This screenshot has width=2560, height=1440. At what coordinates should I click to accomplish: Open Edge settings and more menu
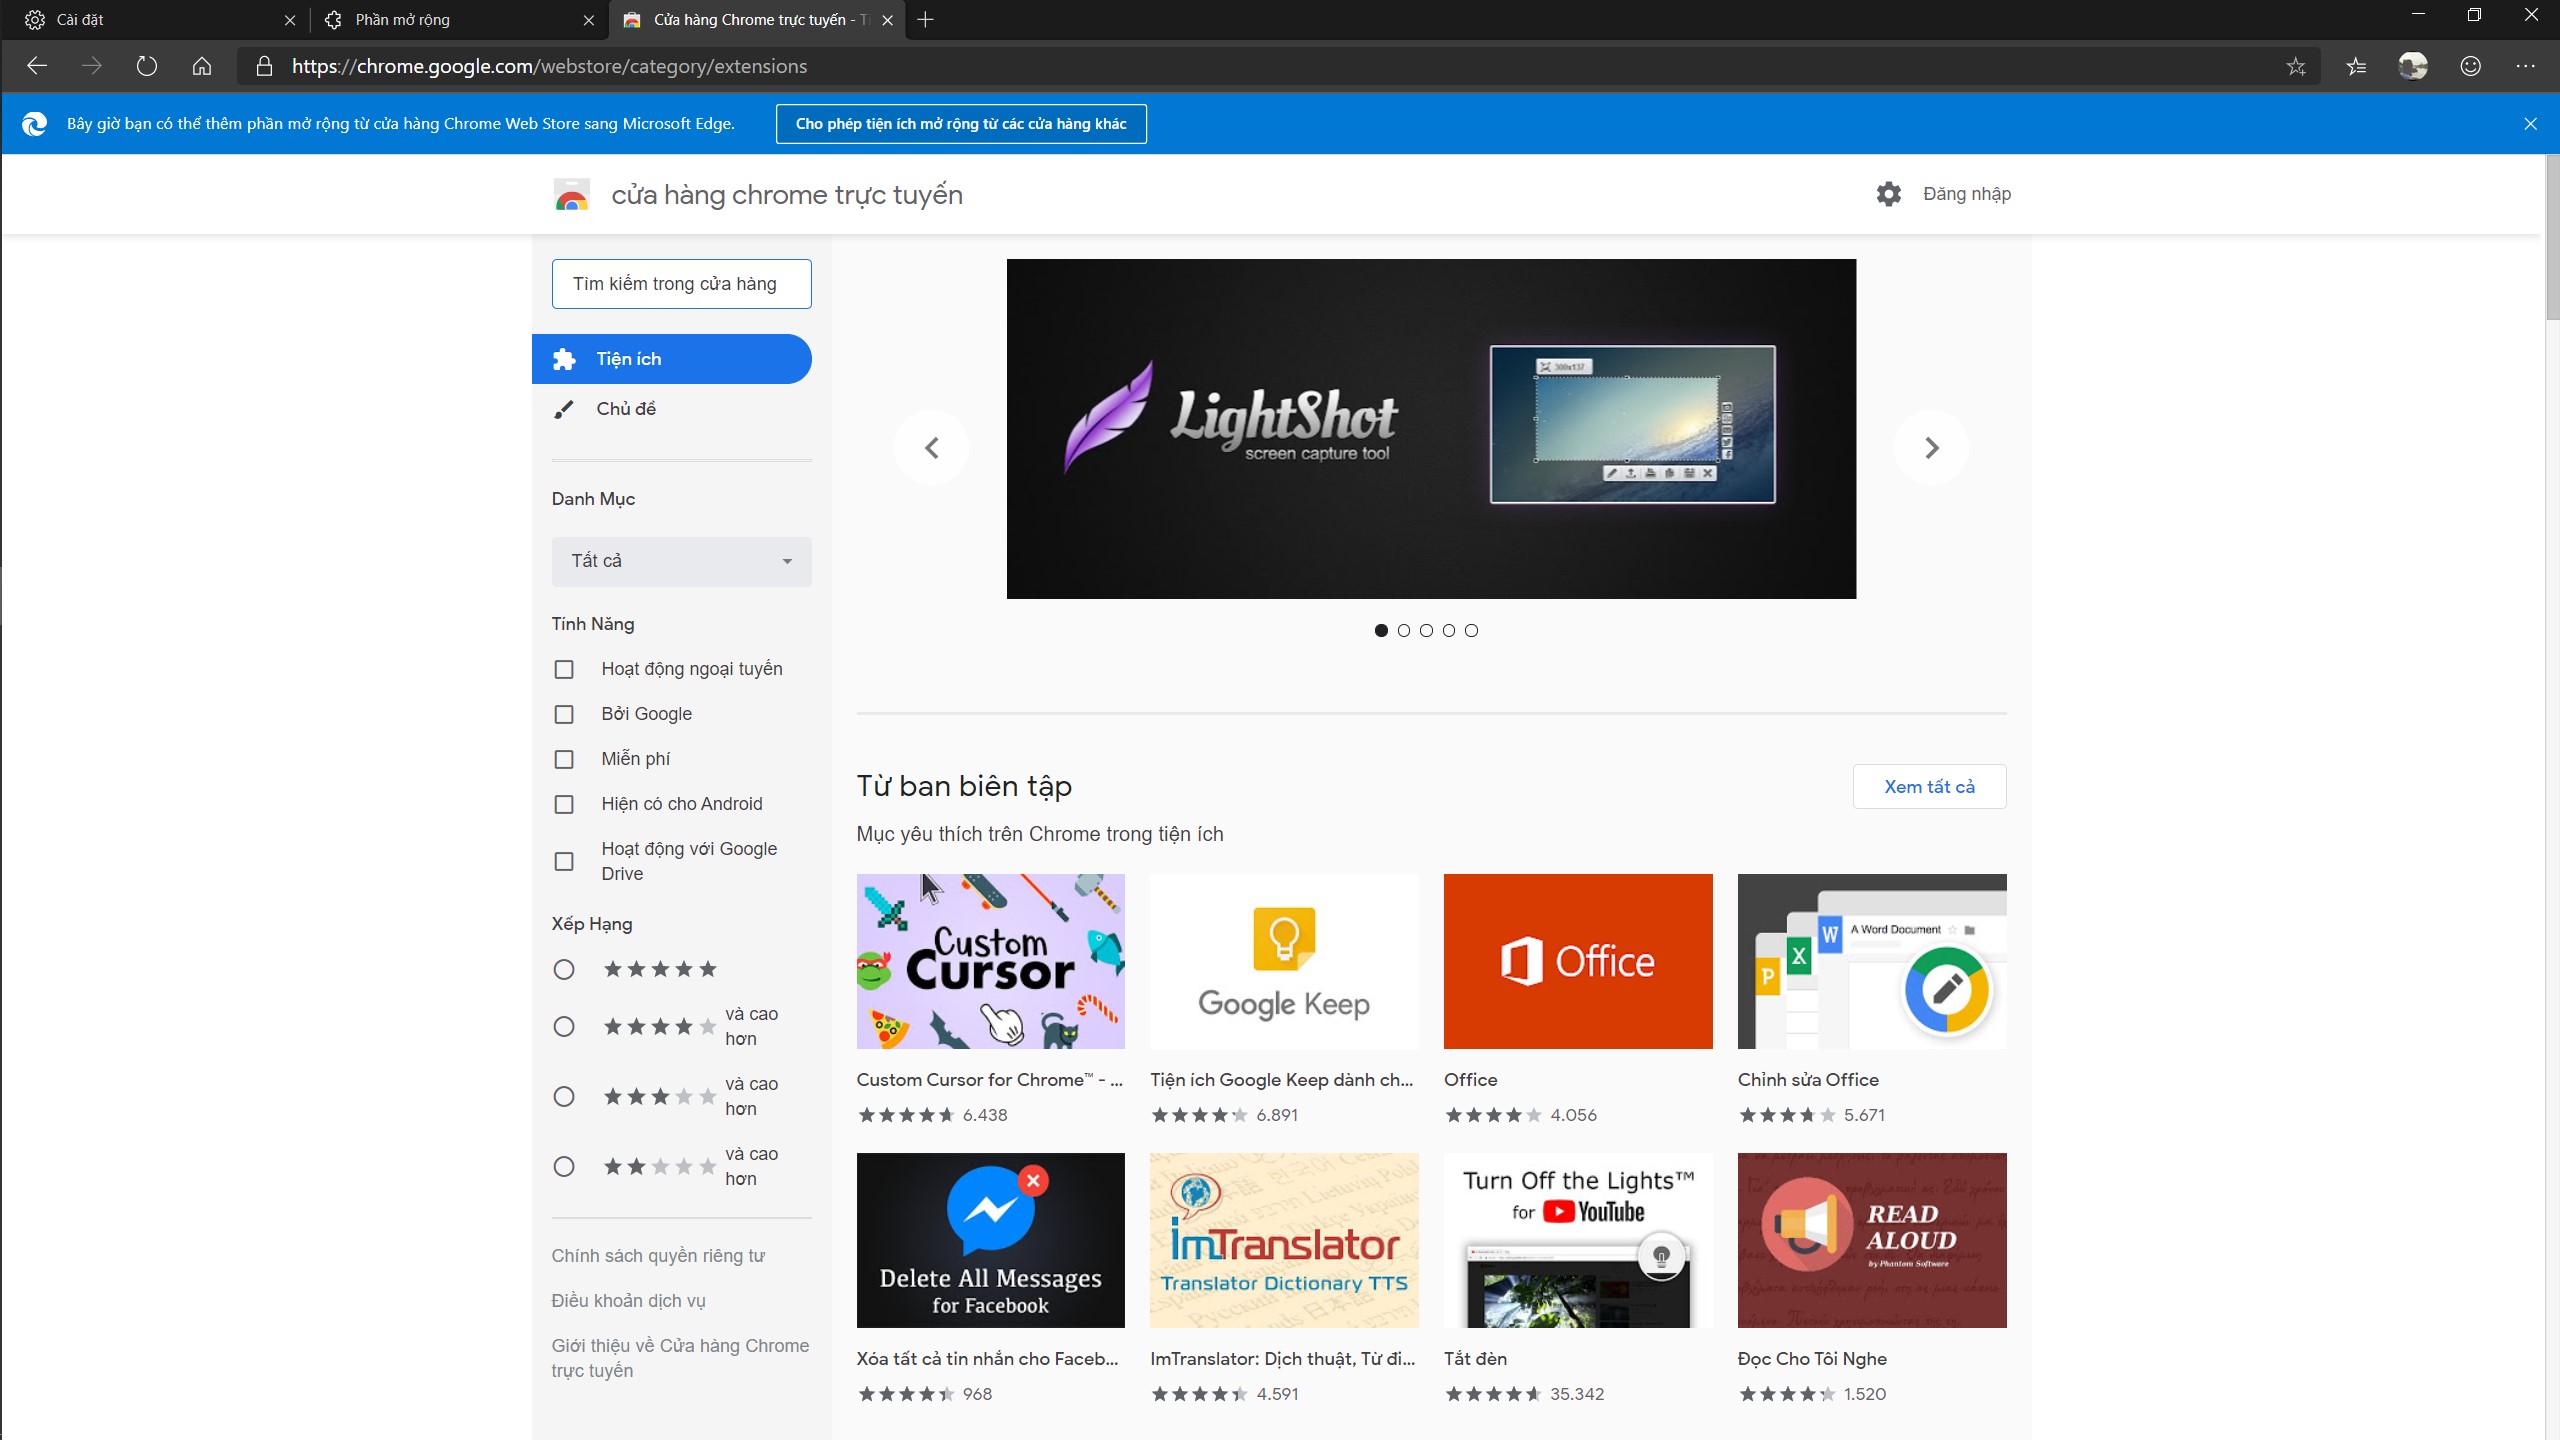[2526, 66]
